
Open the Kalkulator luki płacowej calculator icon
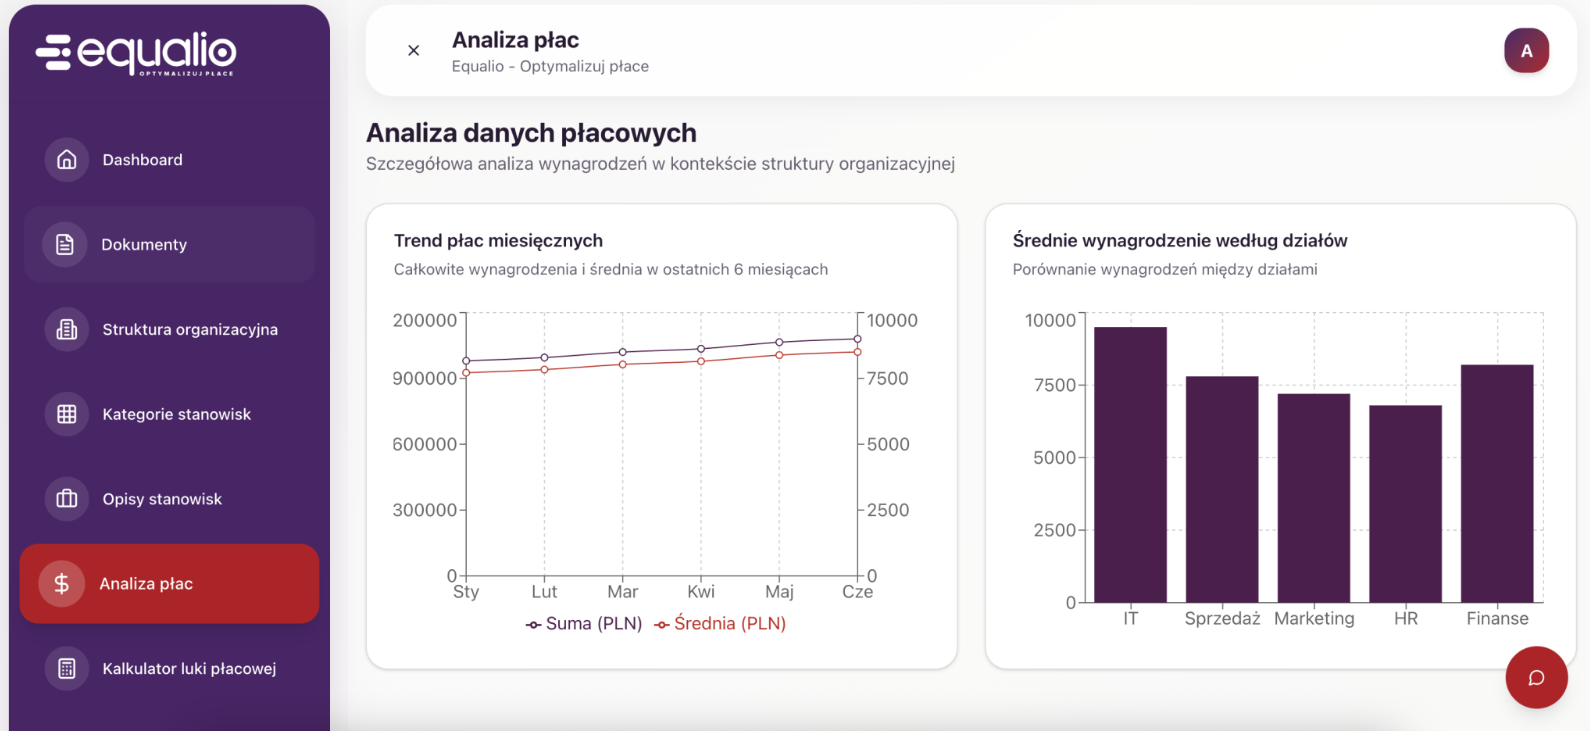[67, 669]
